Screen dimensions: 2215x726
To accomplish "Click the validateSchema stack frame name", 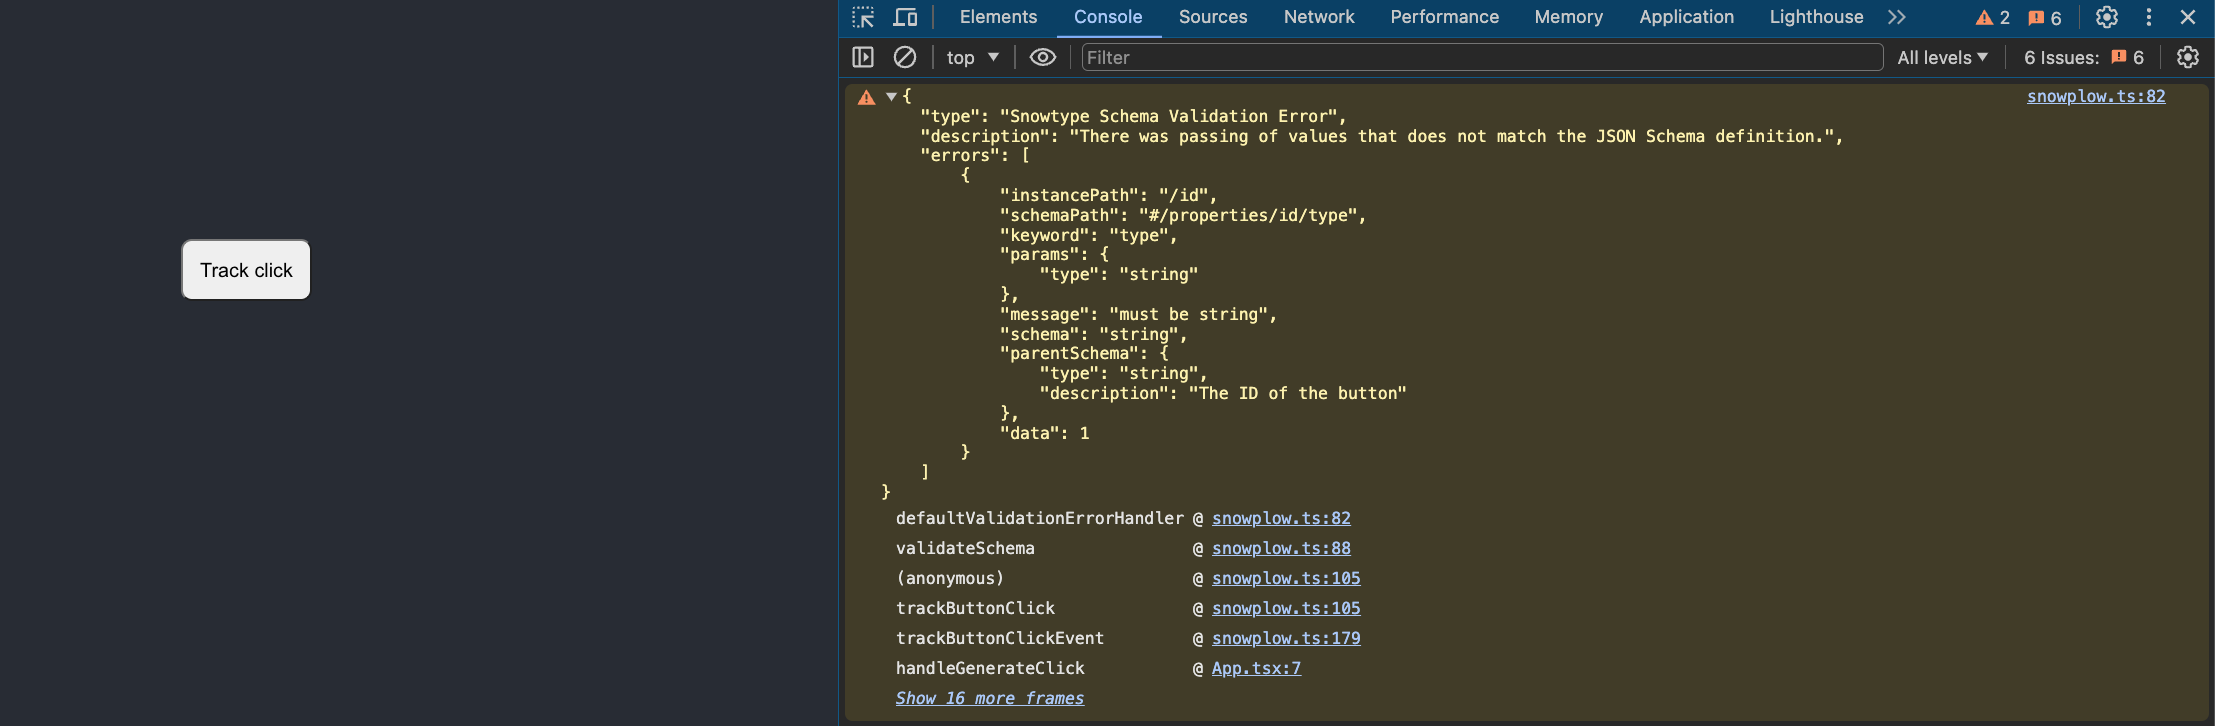I will (x=965, y=548).
